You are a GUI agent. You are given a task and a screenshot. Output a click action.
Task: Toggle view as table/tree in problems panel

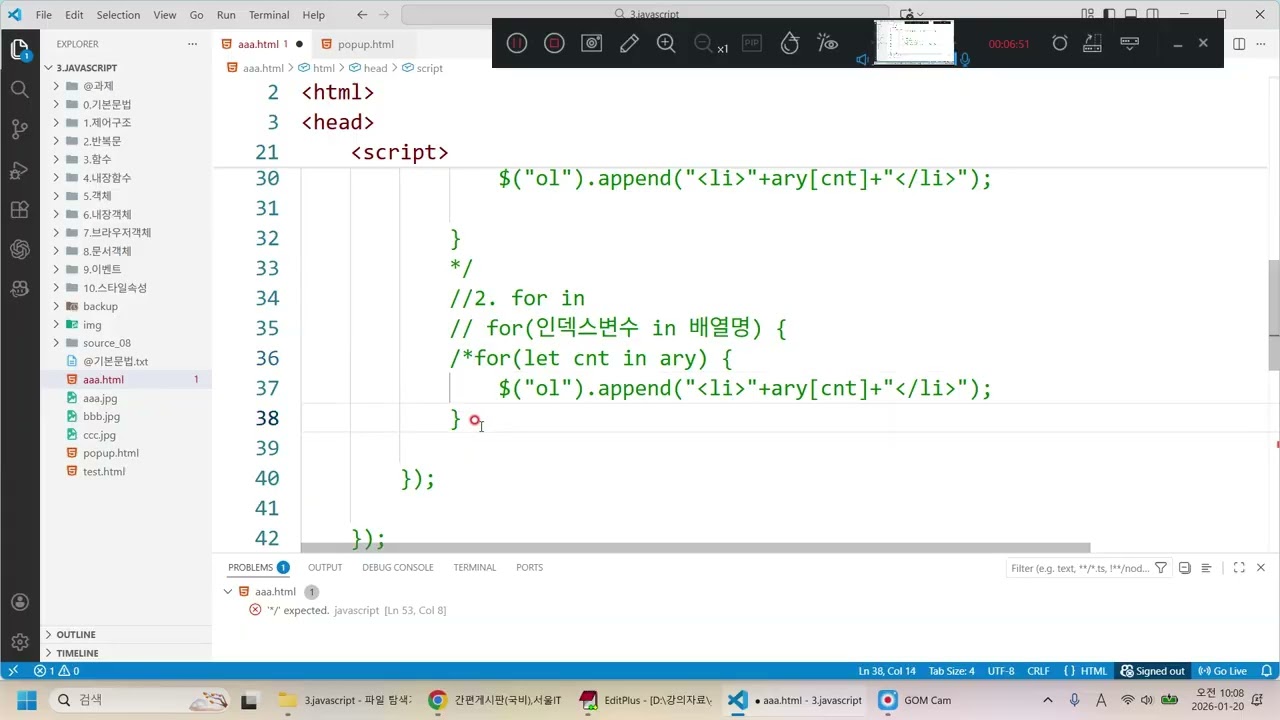(1206, 568)
